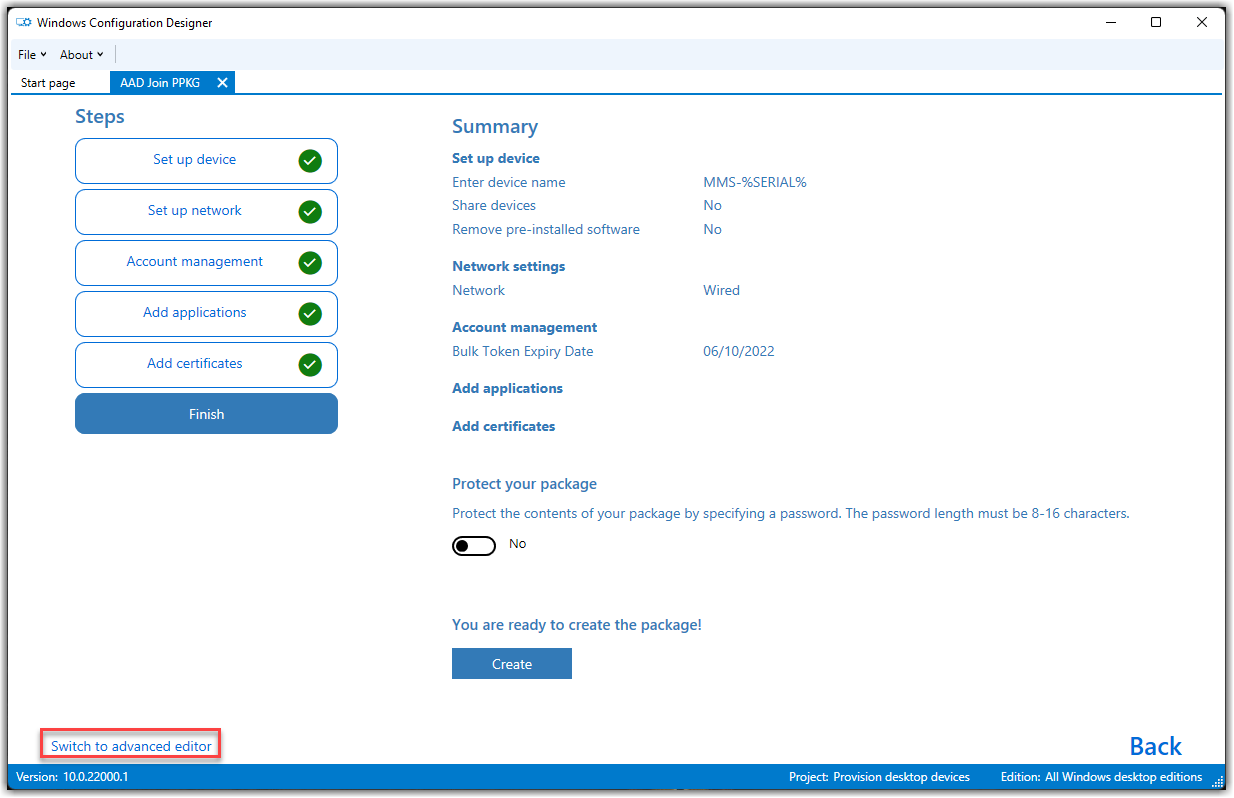
Task: Maximize the Windows Configuration Designer window
Action: click(1156, 22)
